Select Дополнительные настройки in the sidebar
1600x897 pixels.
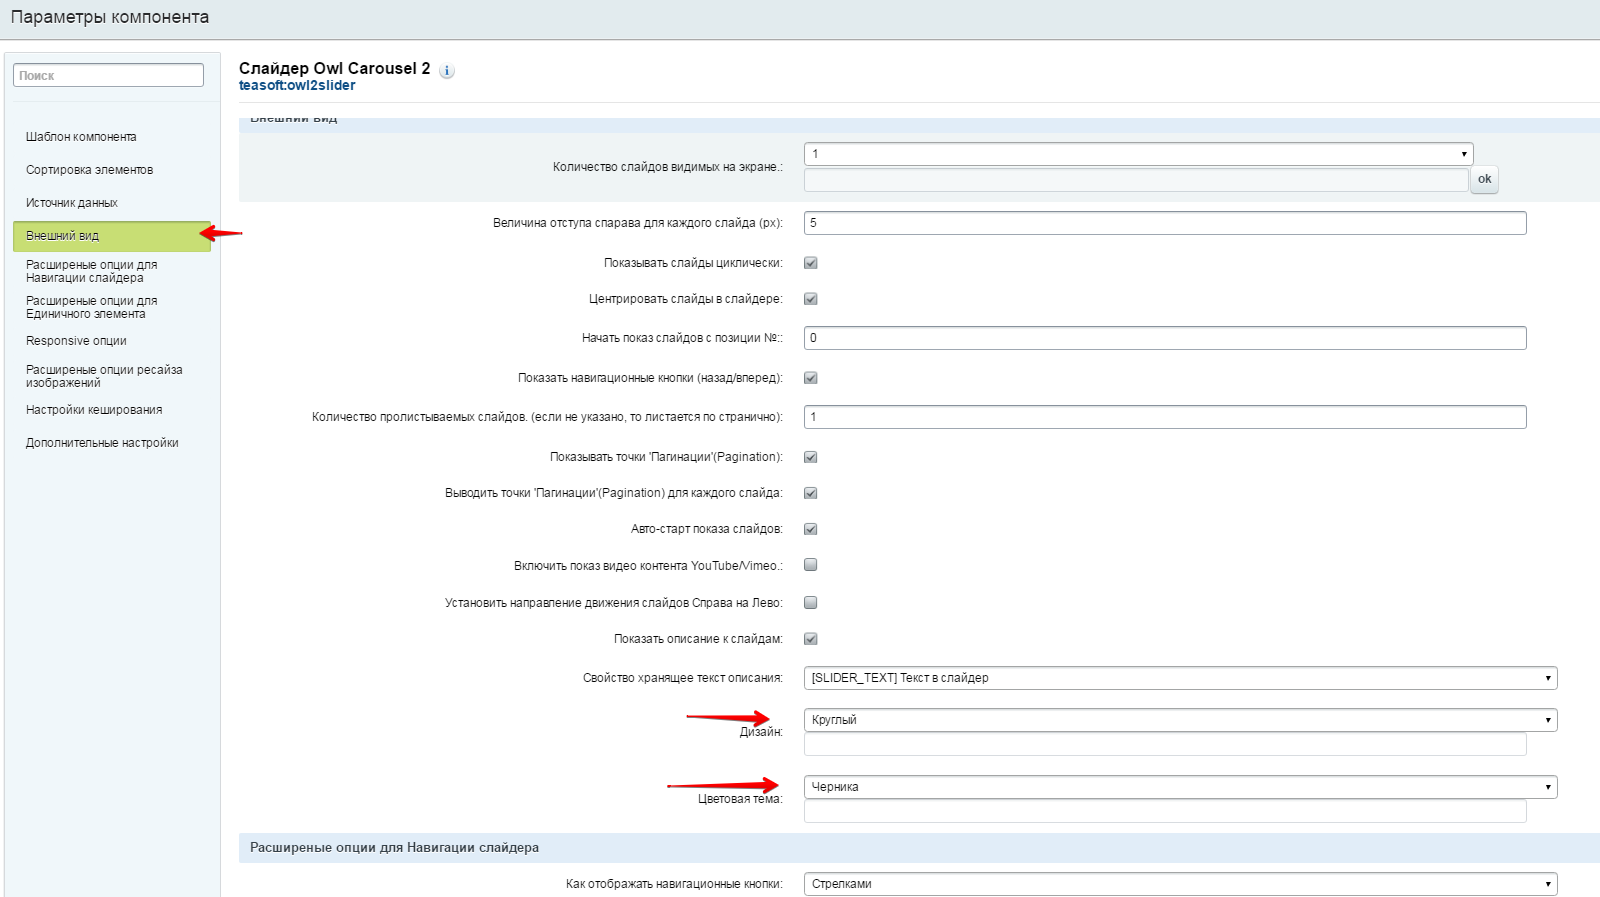click(x=102, y=443)
